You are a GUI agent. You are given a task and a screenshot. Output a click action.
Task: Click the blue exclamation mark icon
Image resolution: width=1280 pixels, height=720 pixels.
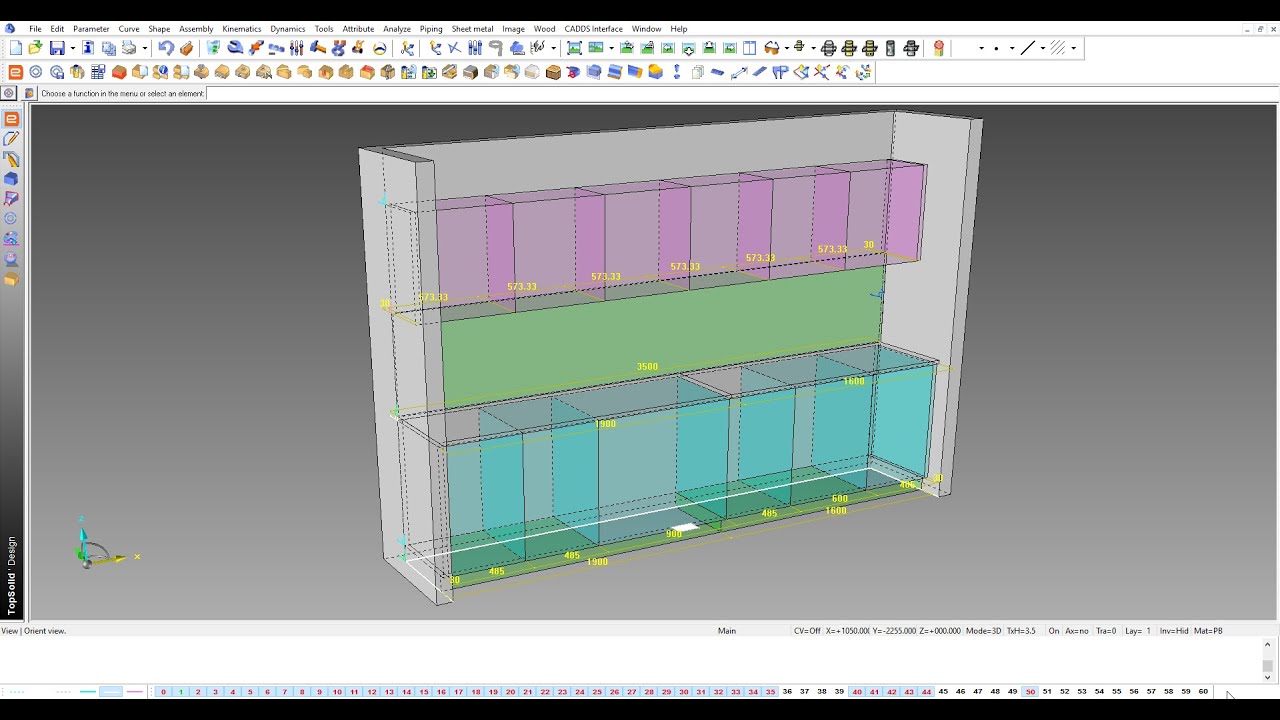coord(676,72)
